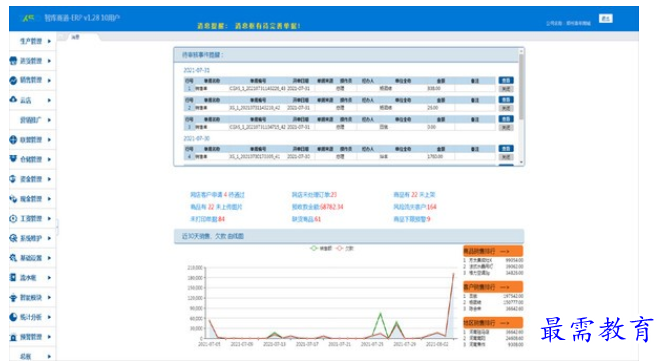Open the 仓储管理 warehouse icon
Screen dimensions: 662x361
click(13, 159)
